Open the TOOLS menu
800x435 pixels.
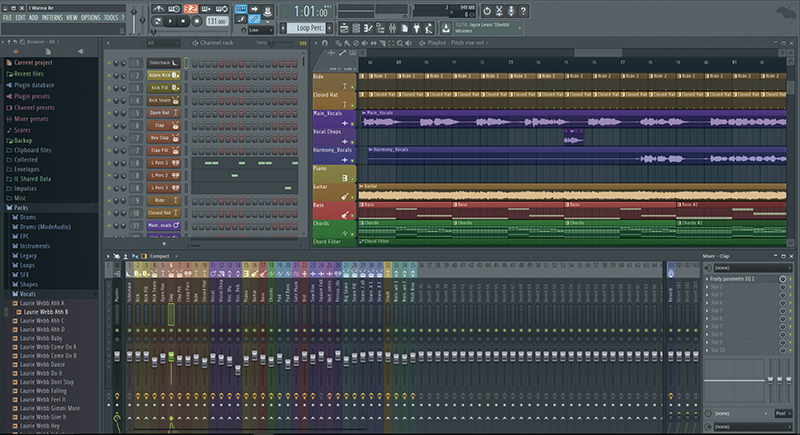point(111,18)
